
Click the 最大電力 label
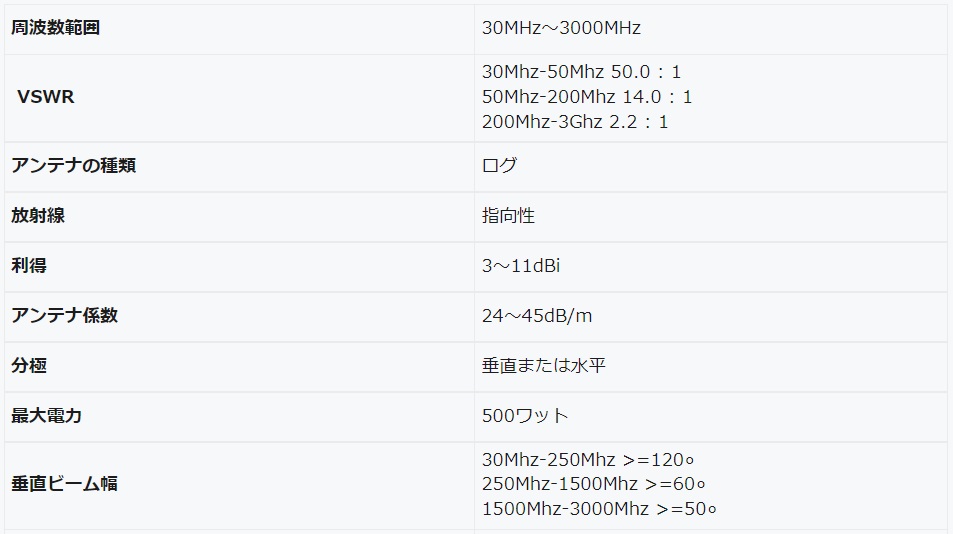pyautogui.click(x=46, y=416)
